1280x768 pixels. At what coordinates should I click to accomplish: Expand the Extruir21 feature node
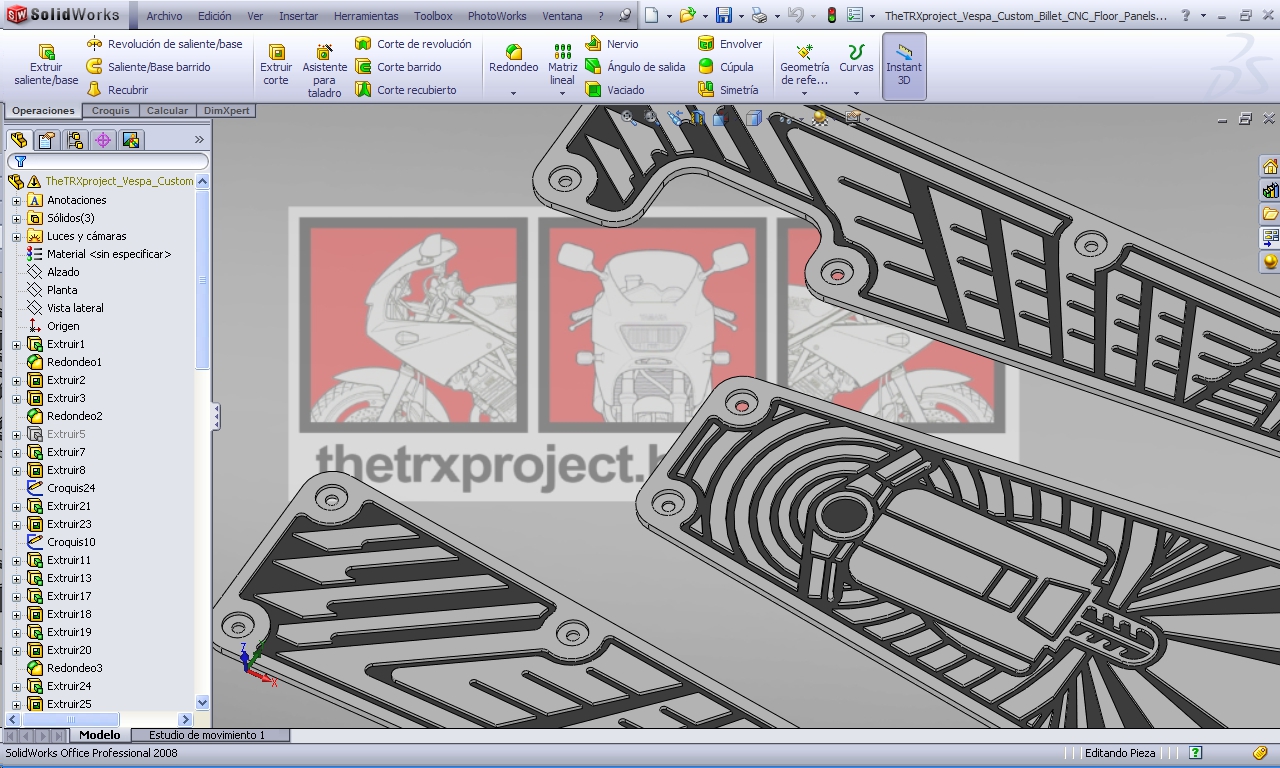16,506
